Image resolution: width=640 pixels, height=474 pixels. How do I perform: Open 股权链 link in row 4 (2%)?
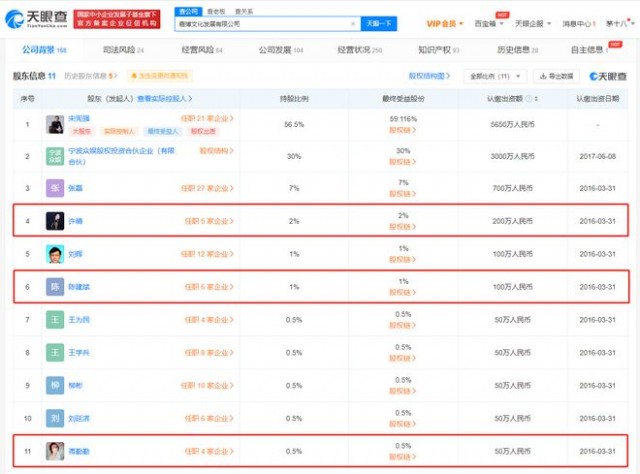[x=402, y=227]
